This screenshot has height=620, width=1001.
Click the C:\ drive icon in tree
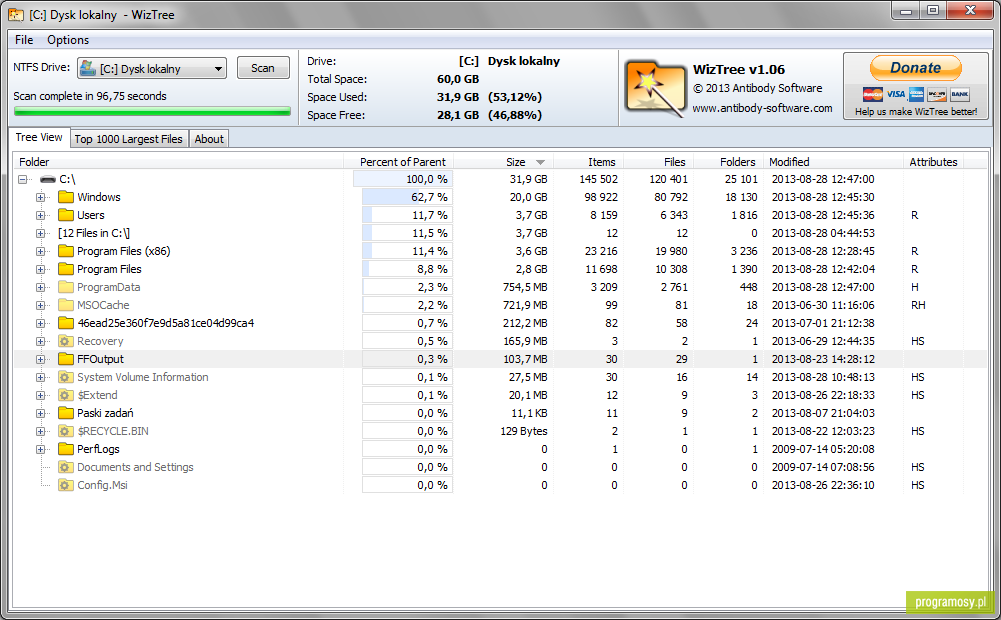[48, 179]
